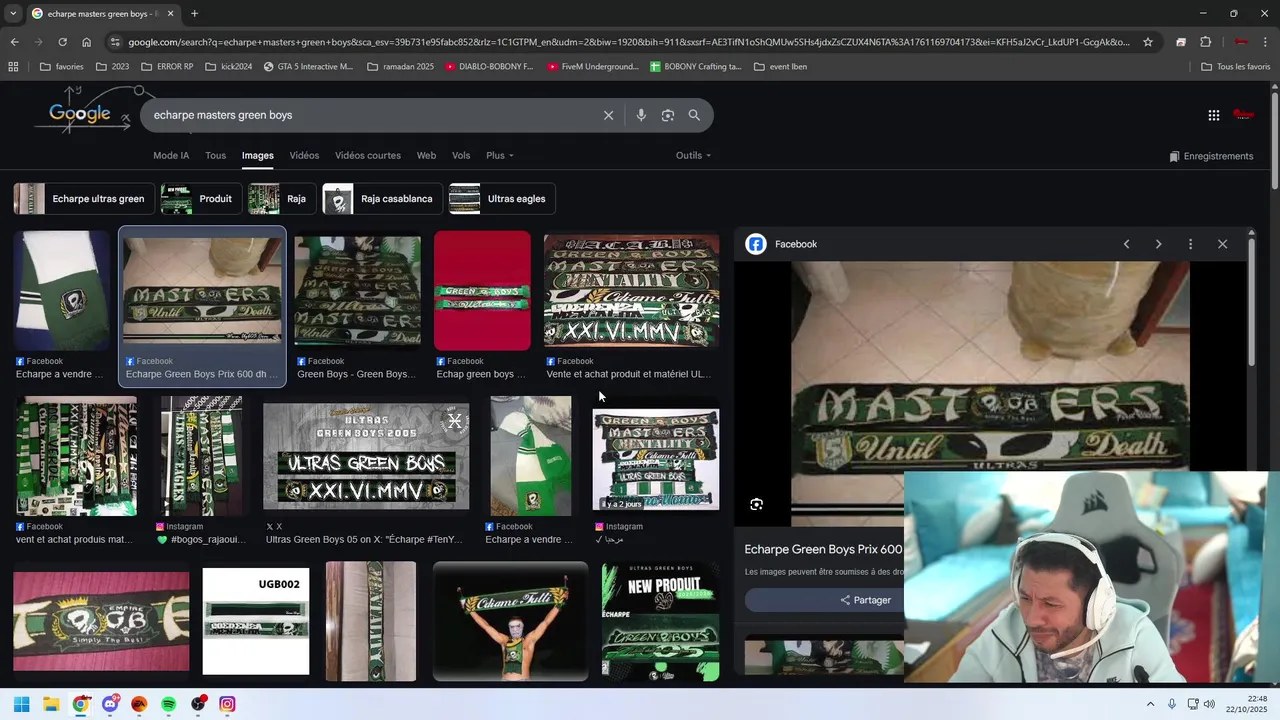Open the '#bogos_rajaoui' Instagram thumbnail
Screen dimensions: 1280x720
[x=201, y=456]
